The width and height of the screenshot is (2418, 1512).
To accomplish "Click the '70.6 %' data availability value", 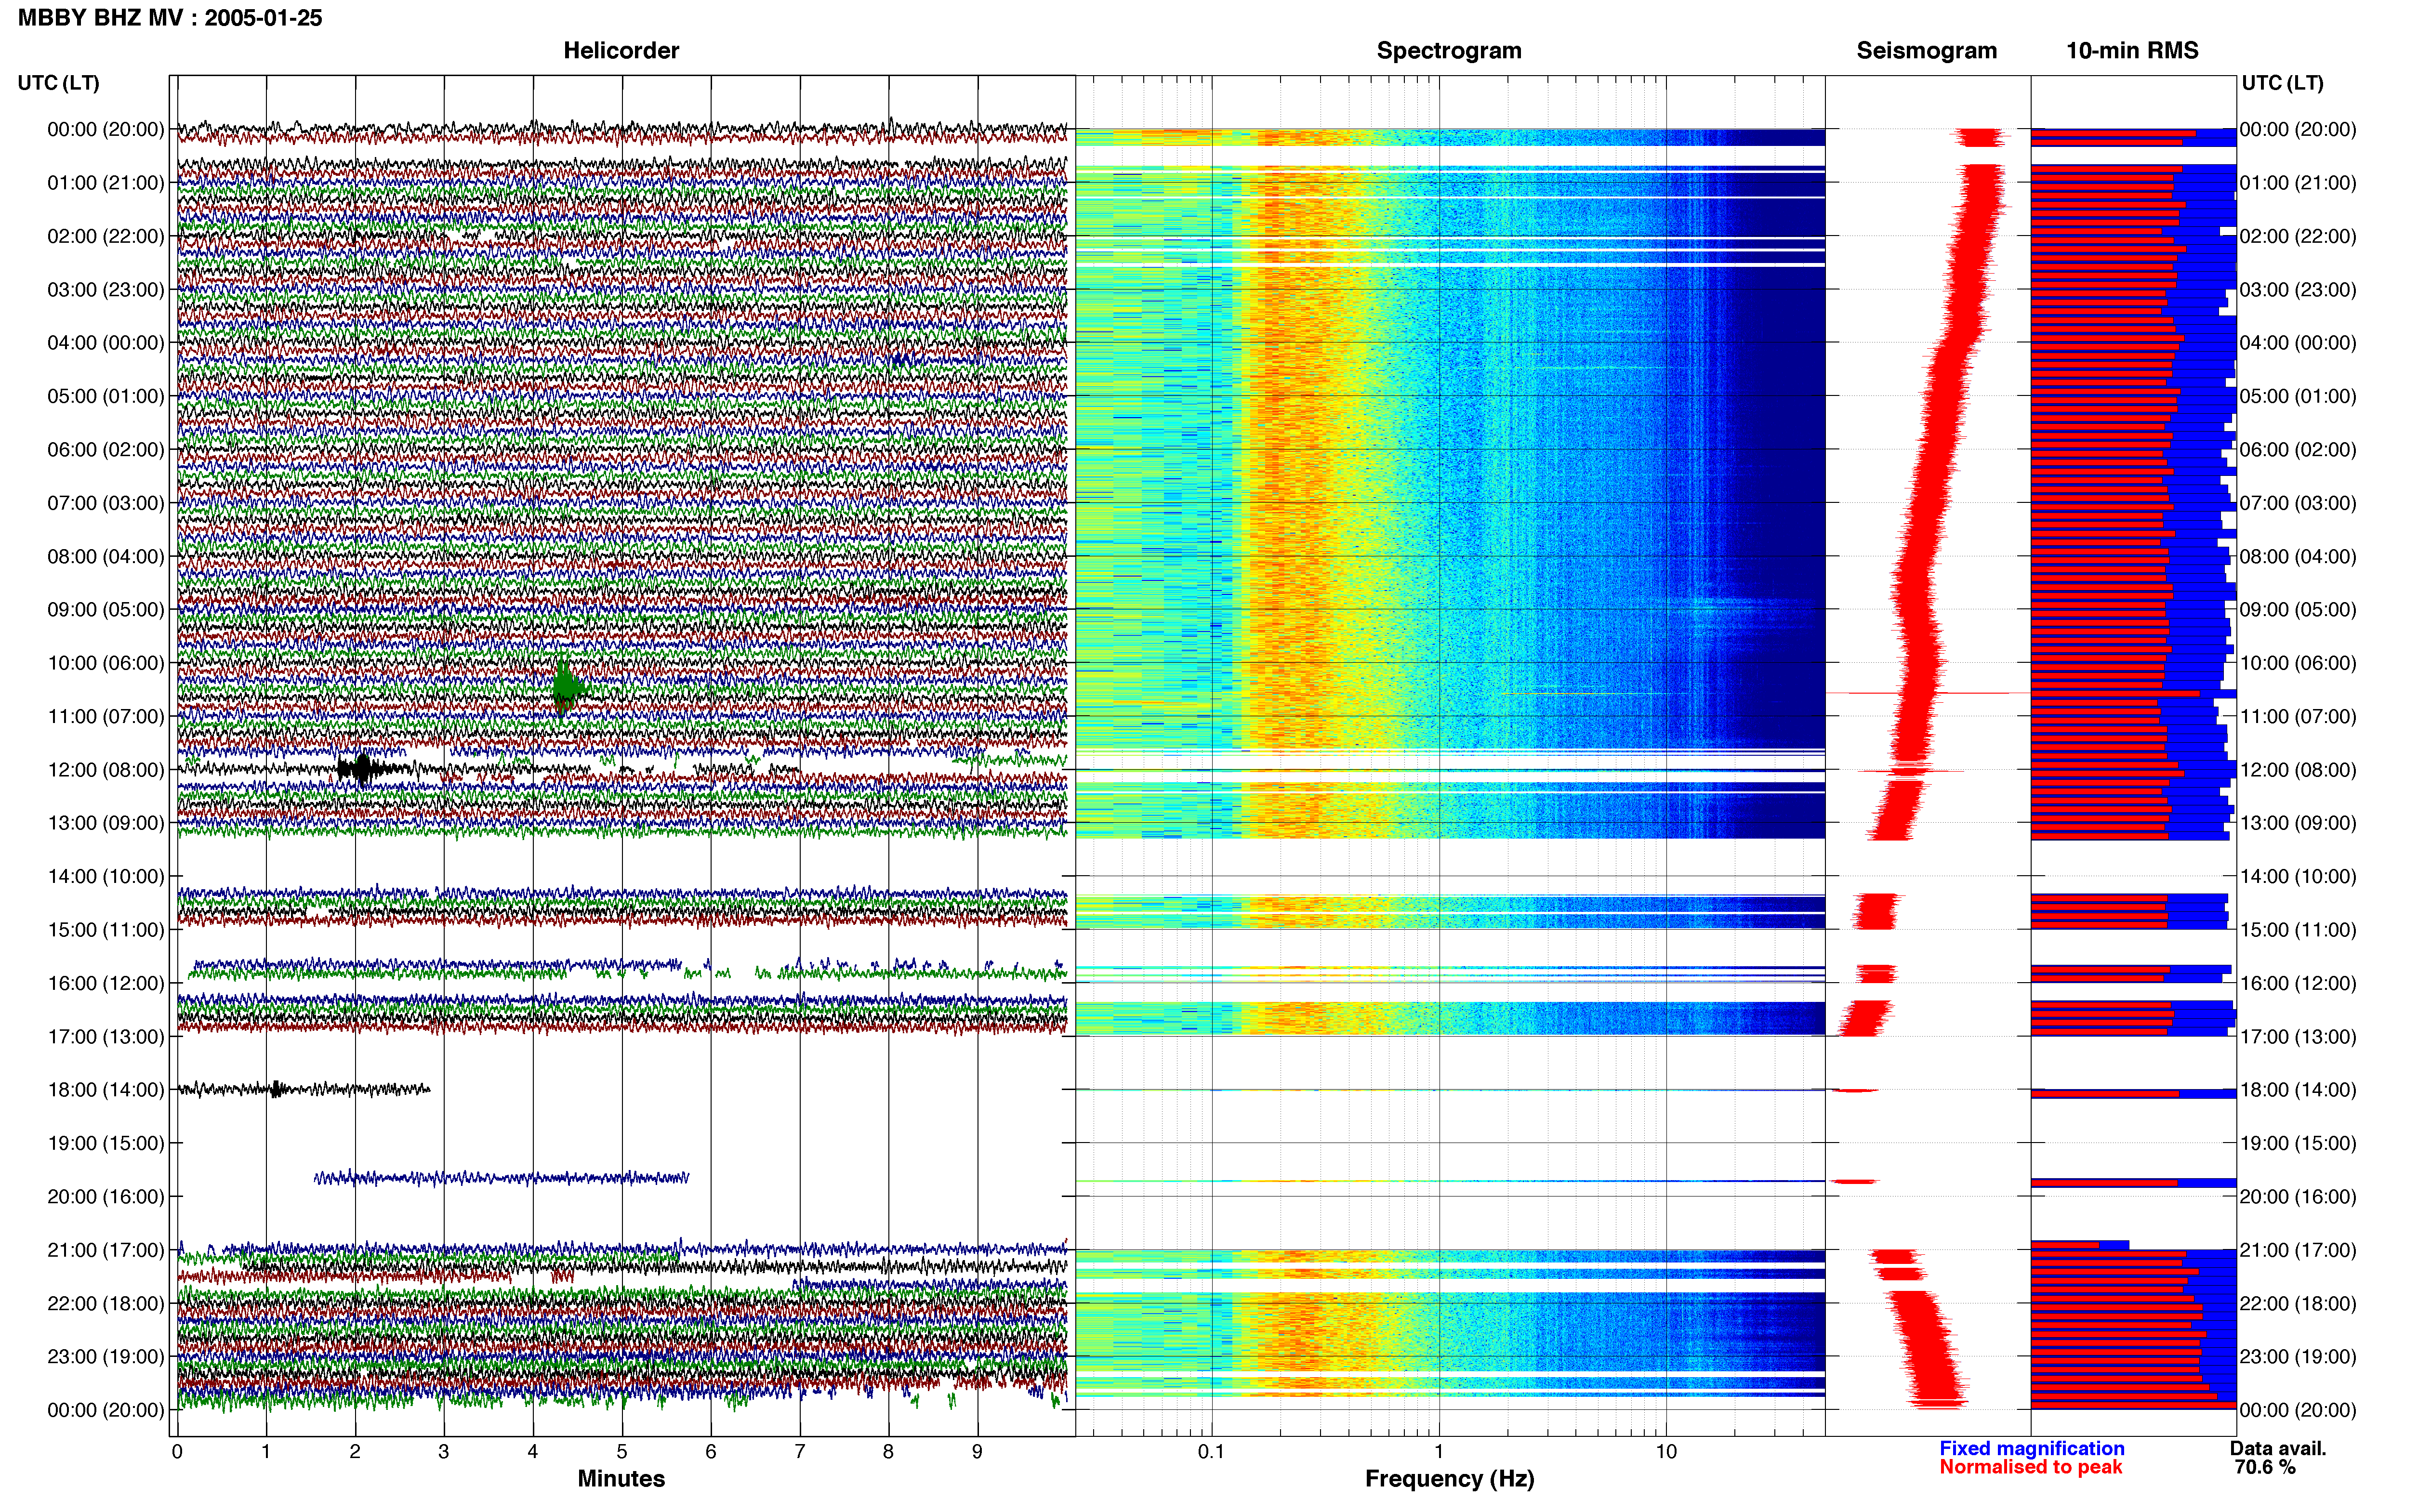I will tap(2265, 1467).
